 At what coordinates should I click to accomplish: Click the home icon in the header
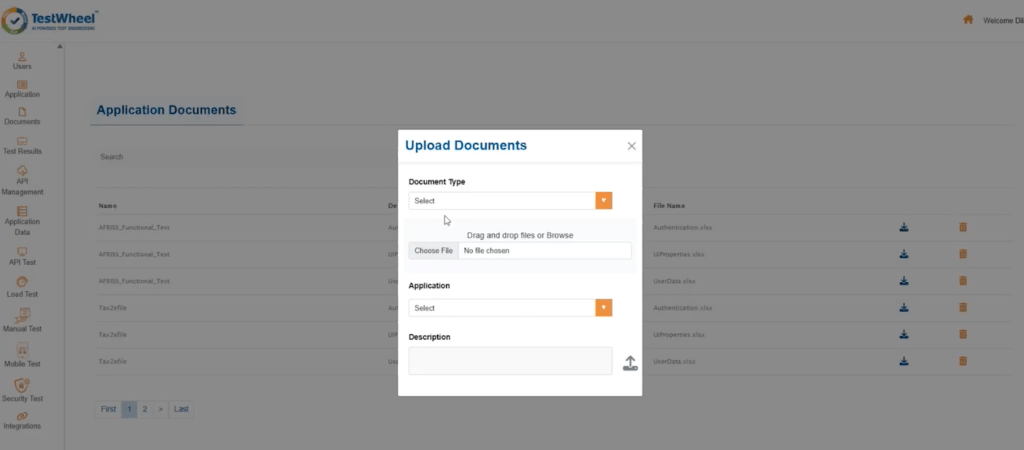968,20
